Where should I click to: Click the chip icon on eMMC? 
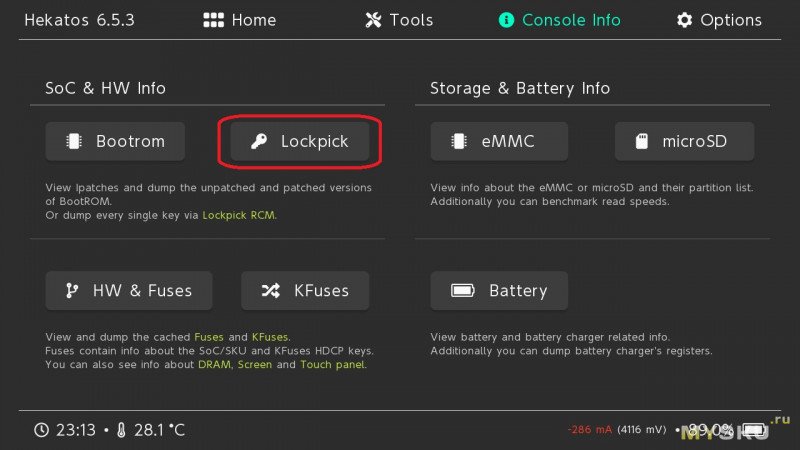459,141
